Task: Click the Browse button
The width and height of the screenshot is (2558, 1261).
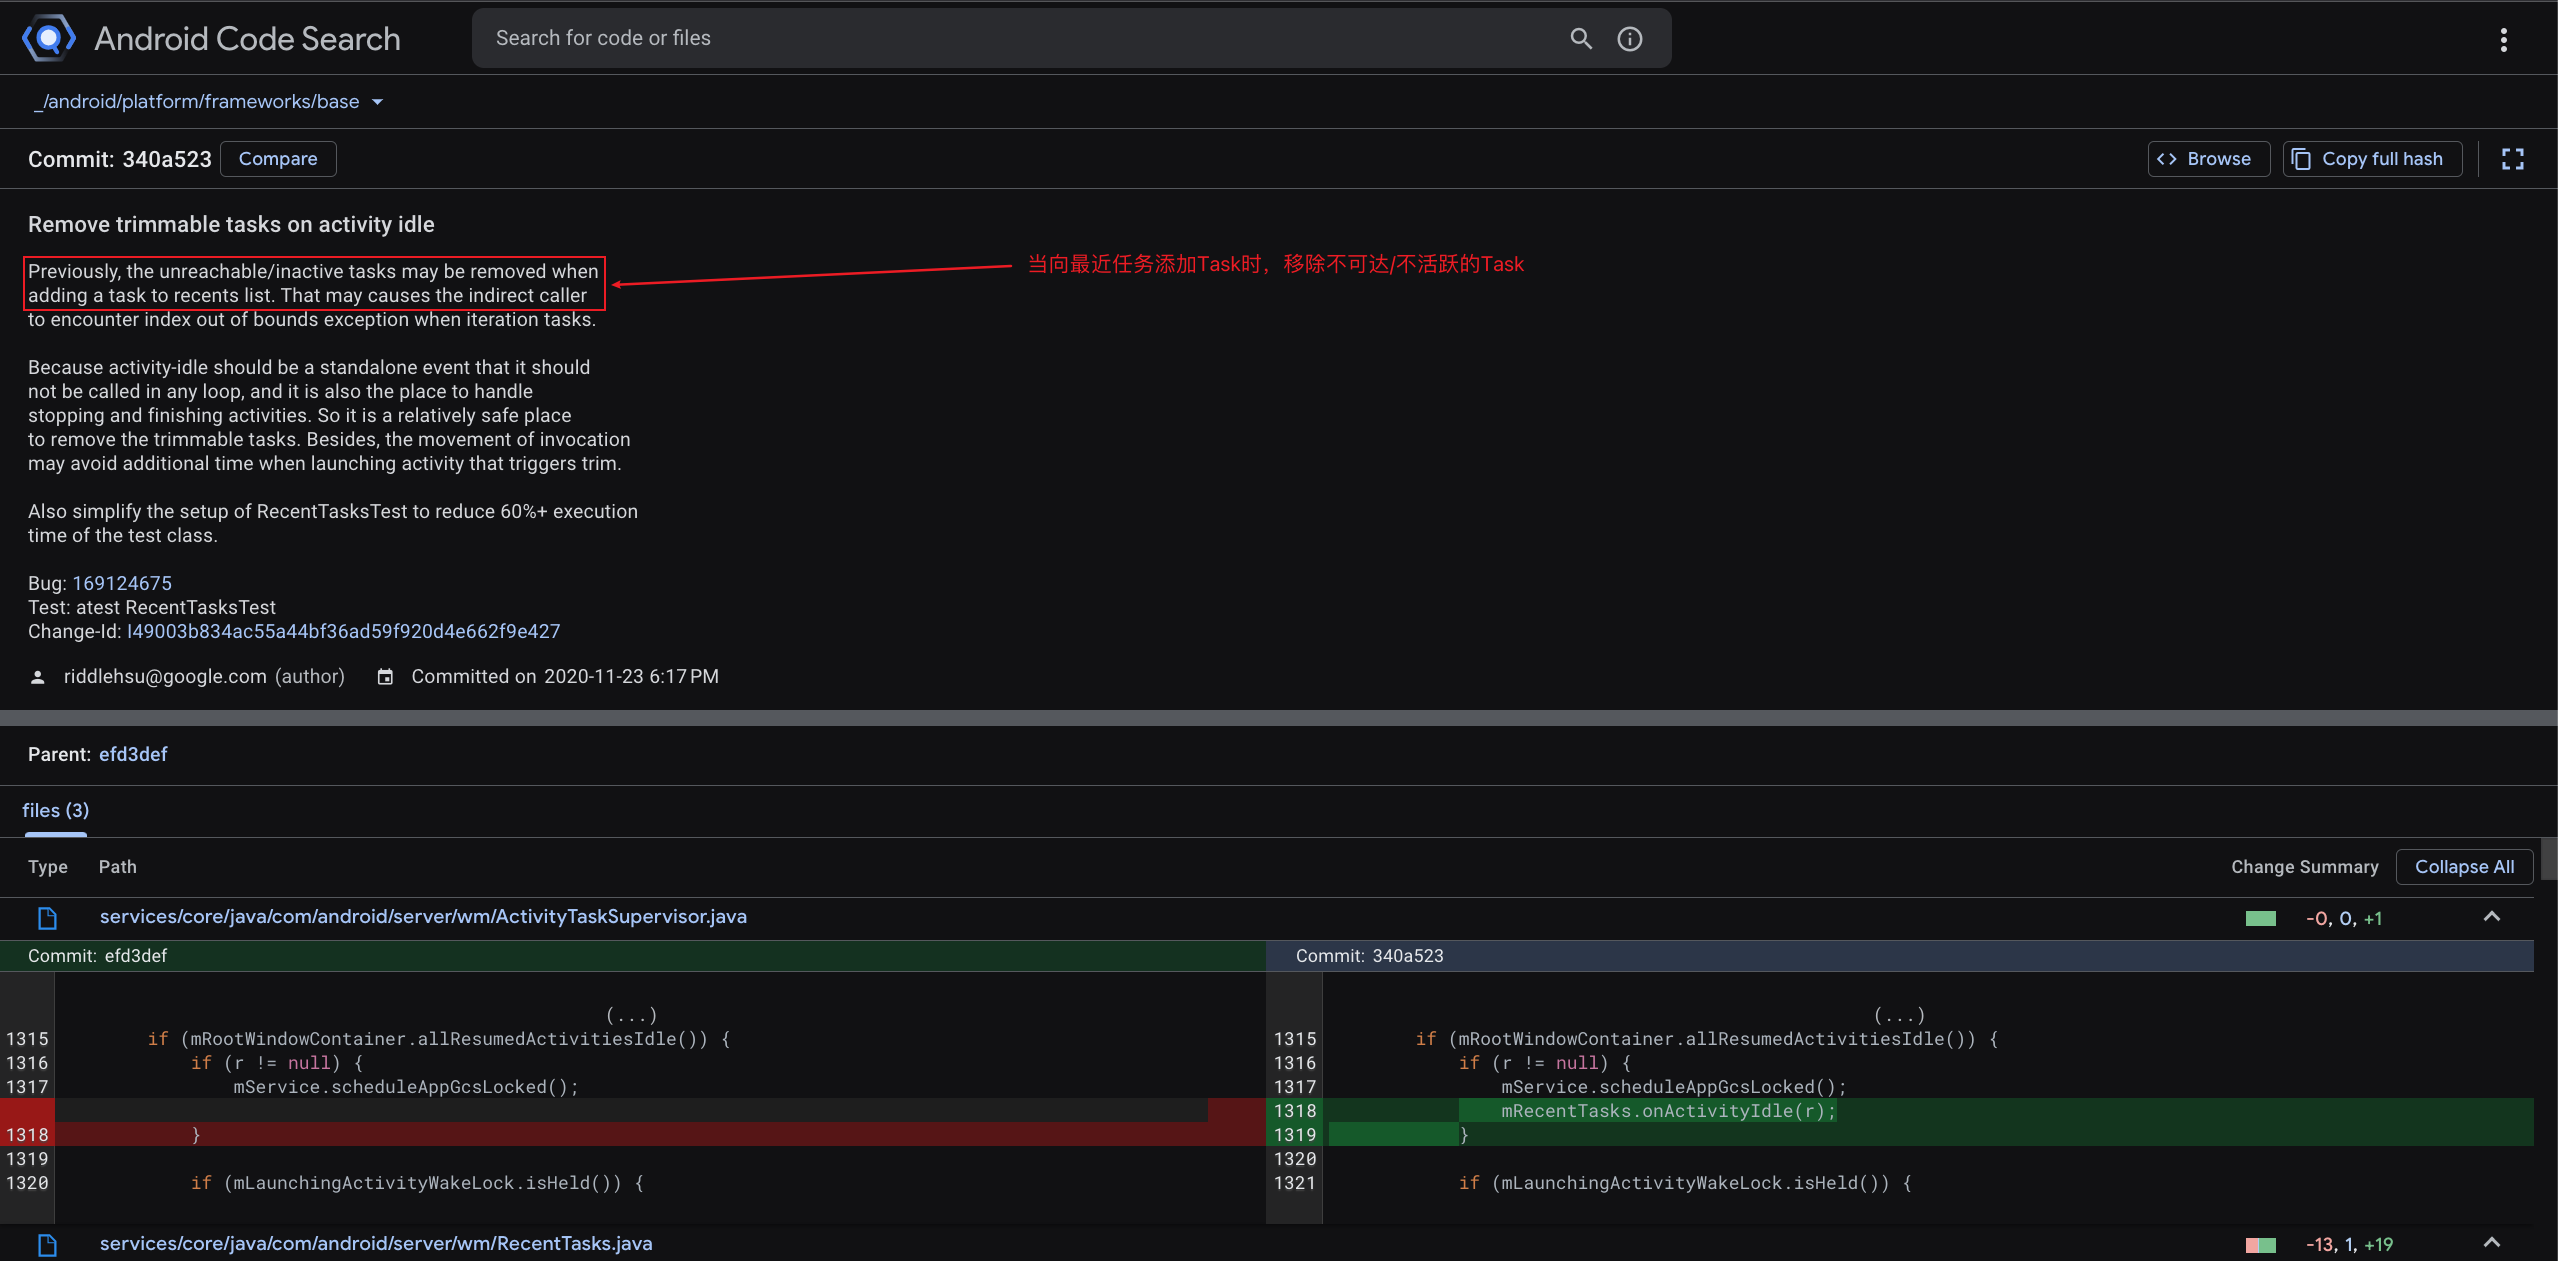Action: click(x=2208, y=159)
